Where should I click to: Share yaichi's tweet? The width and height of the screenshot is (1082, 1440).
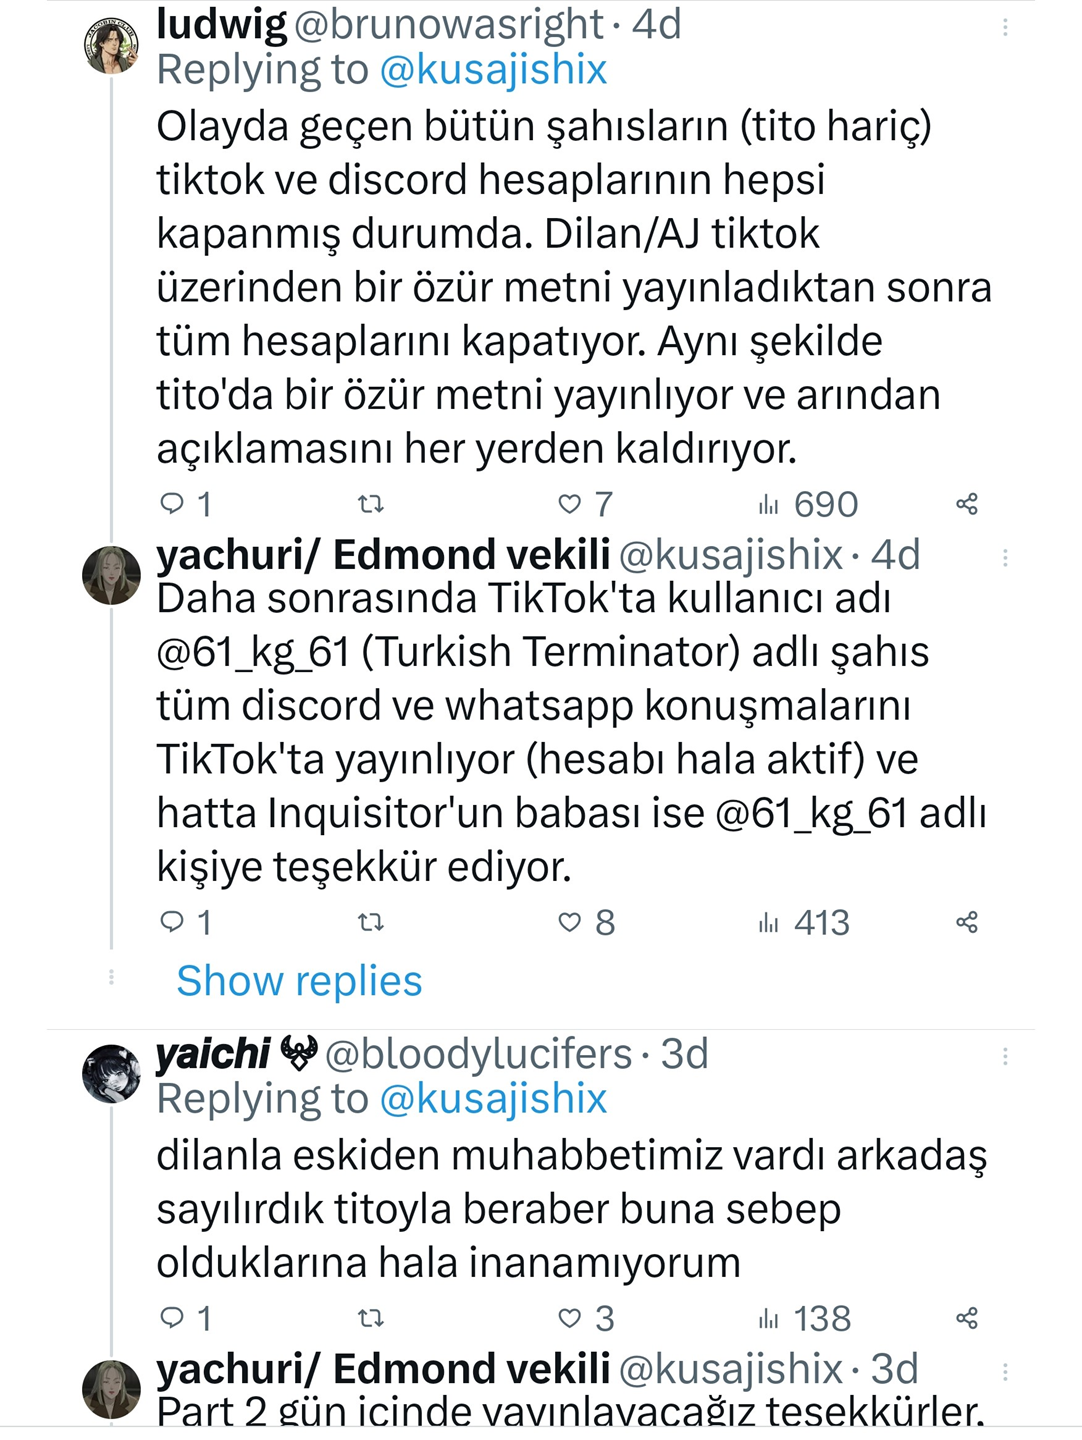pyautogui.click(x=966, y=1318)
